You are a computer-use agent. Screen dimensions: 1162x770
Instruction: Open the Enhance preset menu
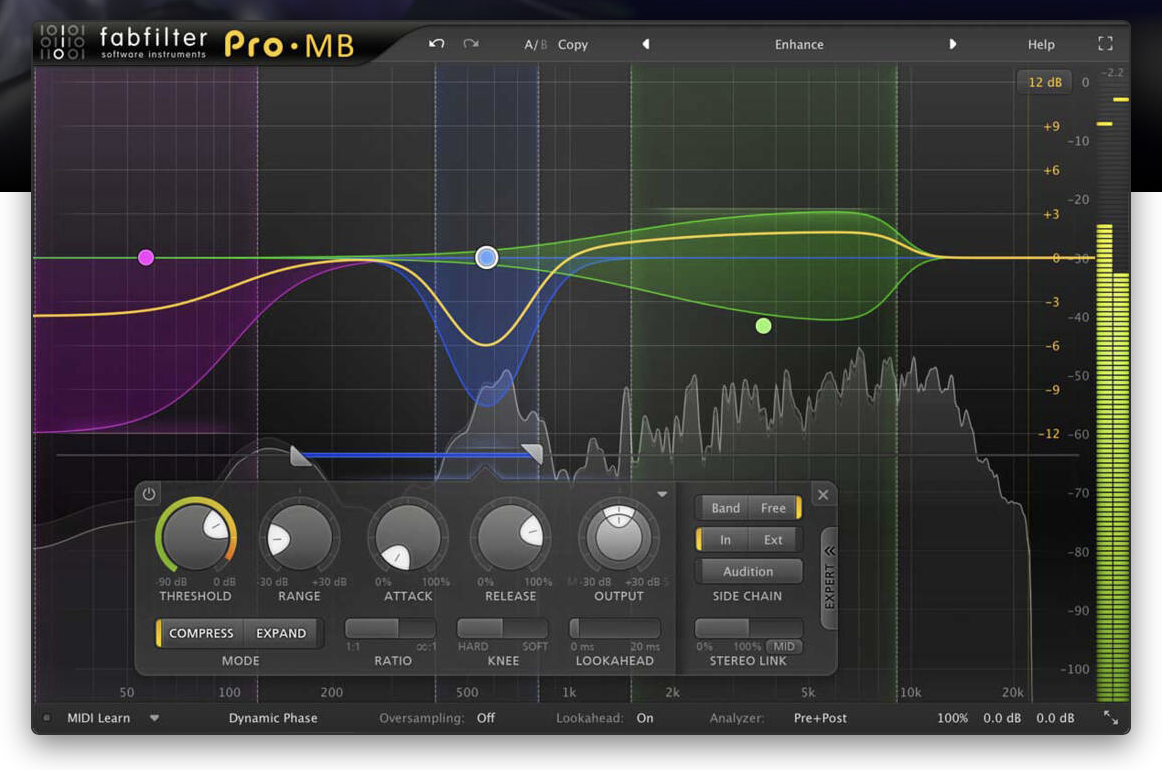click(799, 44)
